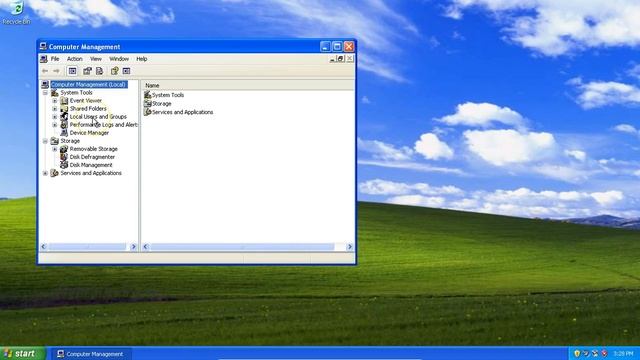Click right pane horizontal scrollbar thumb
The width and height of the screenshot is (640, 360).
[242, 247]
